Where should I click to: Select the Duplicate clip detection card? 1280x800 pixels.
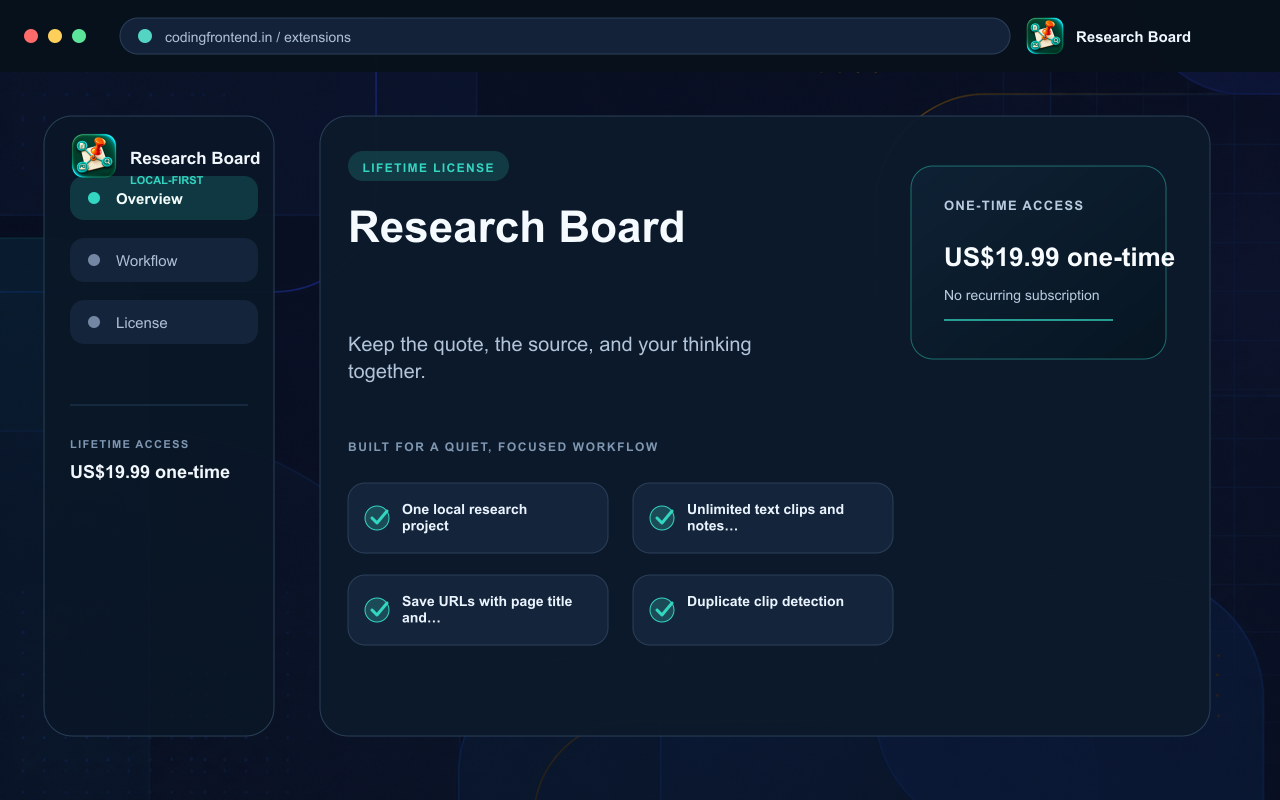pyautogui.click(x=763, y=610)
